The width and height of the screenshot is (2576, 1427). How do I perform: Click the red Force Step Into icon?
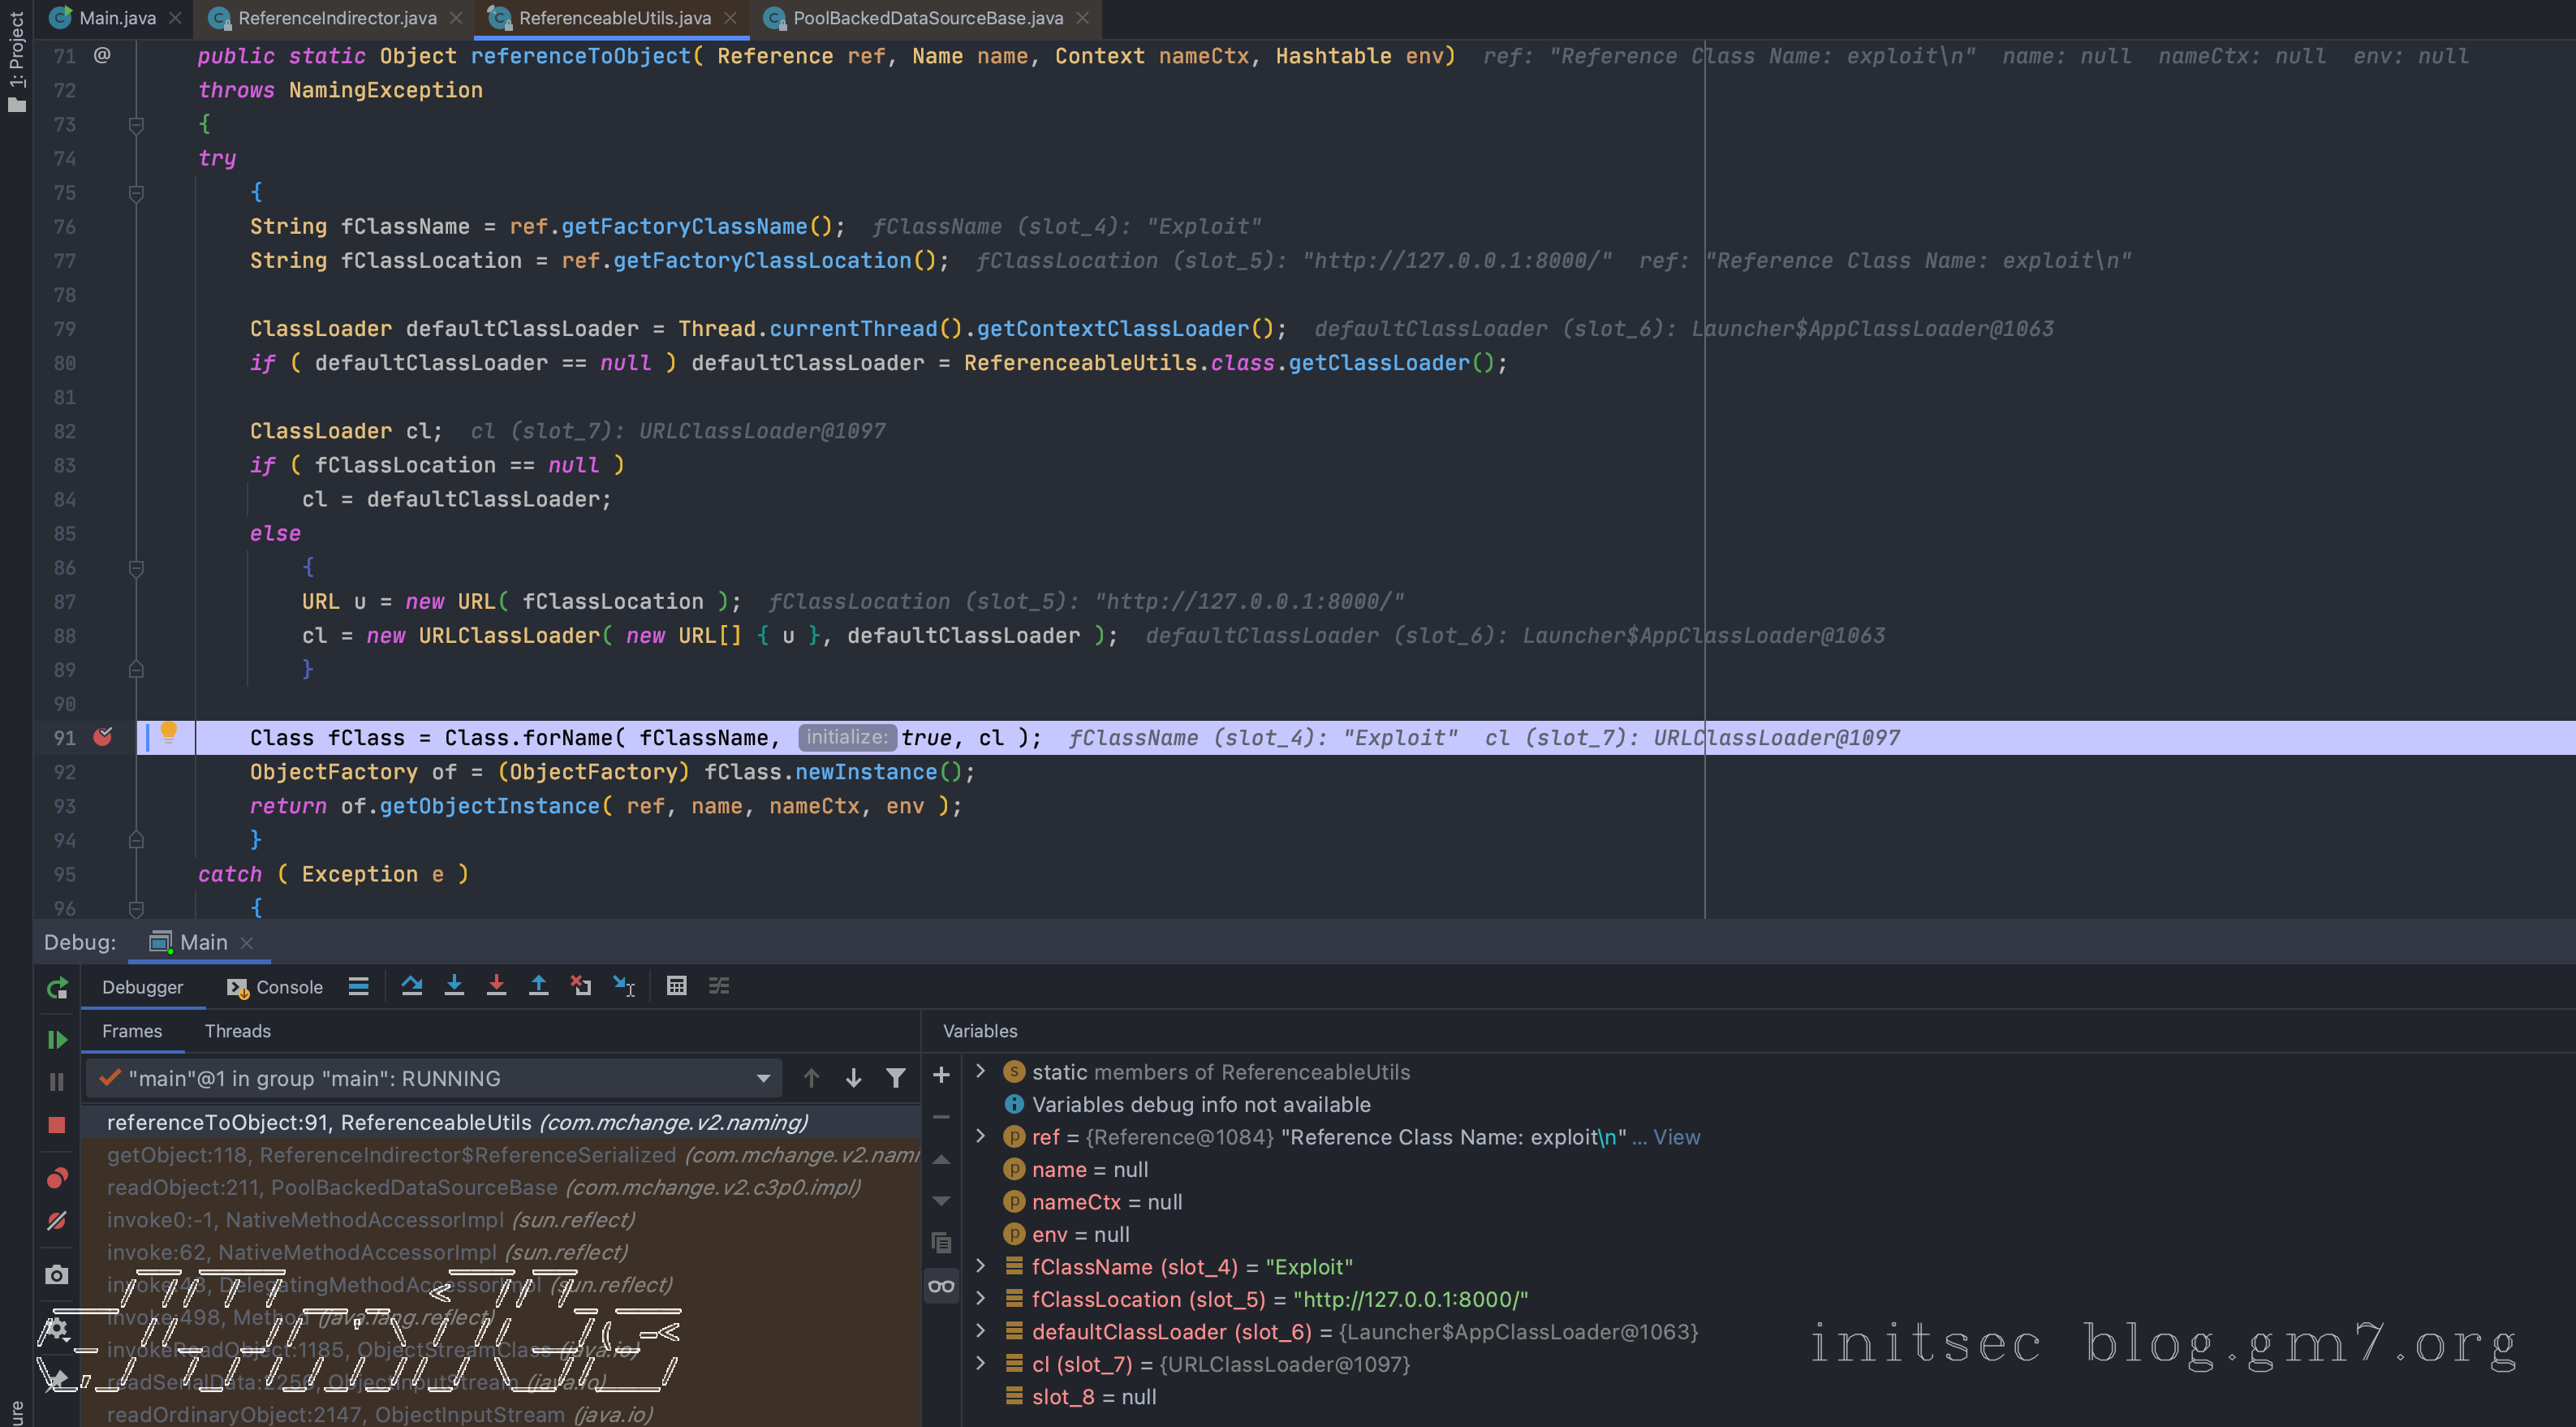pyautogui.click(x=496, y=986)
